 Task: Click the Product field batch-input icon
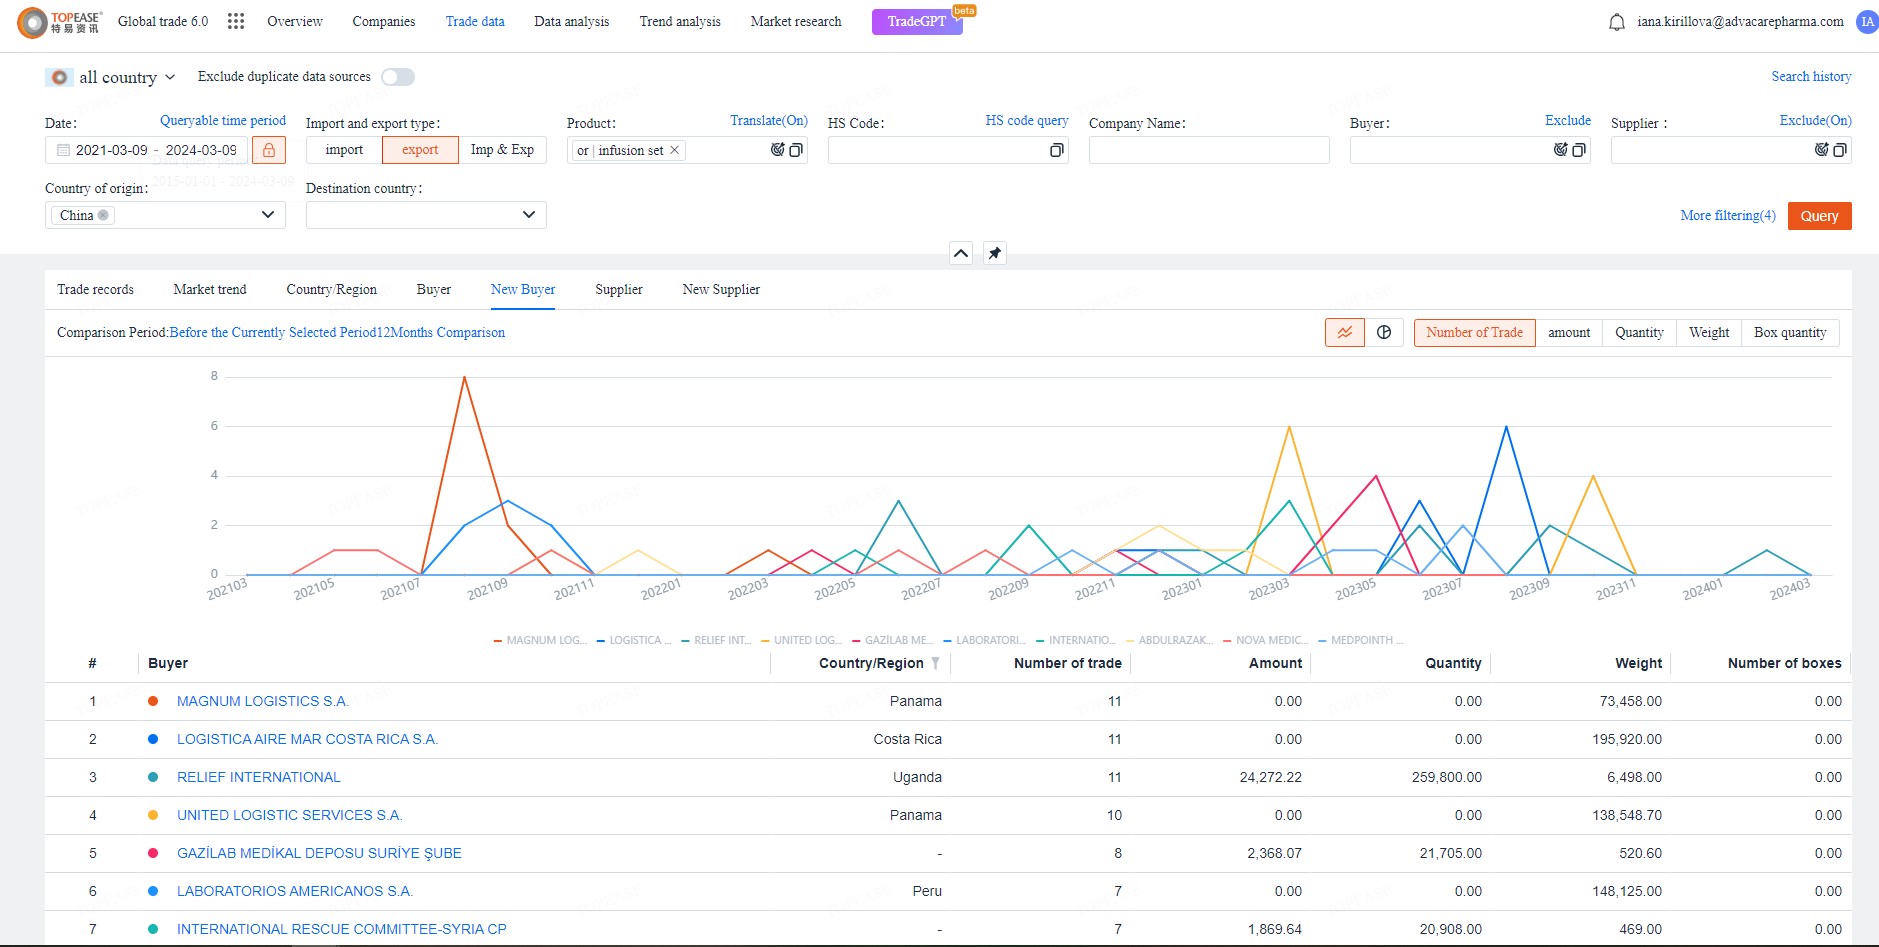796,150
